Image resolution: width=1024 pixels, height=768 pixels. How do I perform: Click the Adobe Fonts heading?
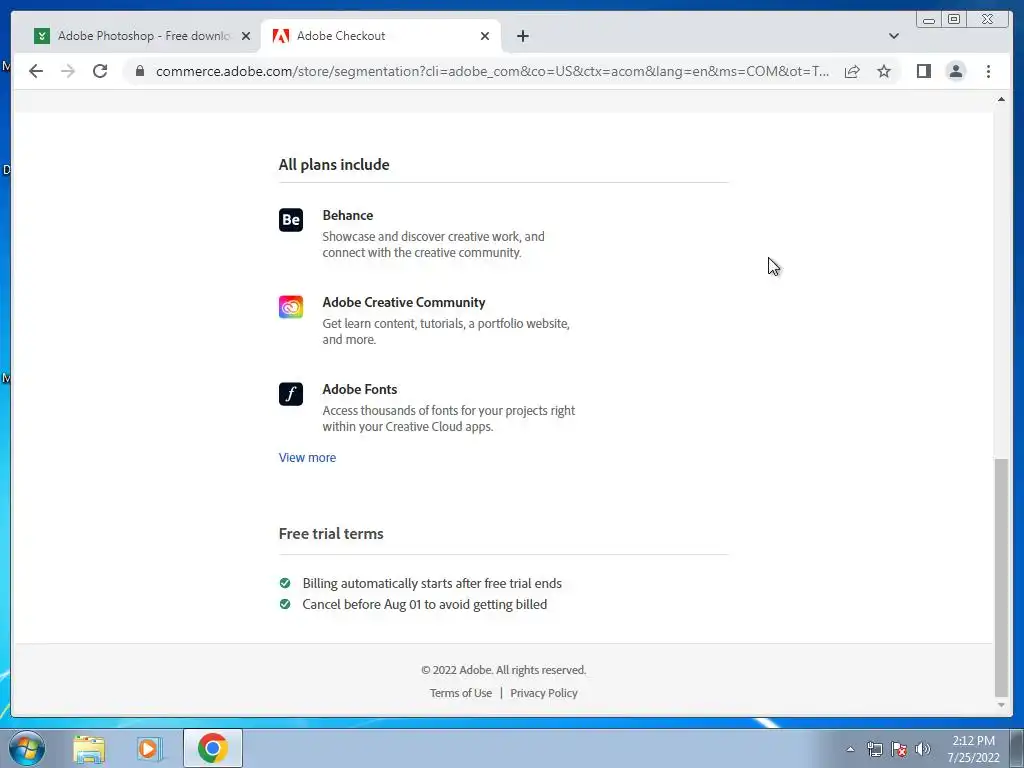tap(359, 389)
